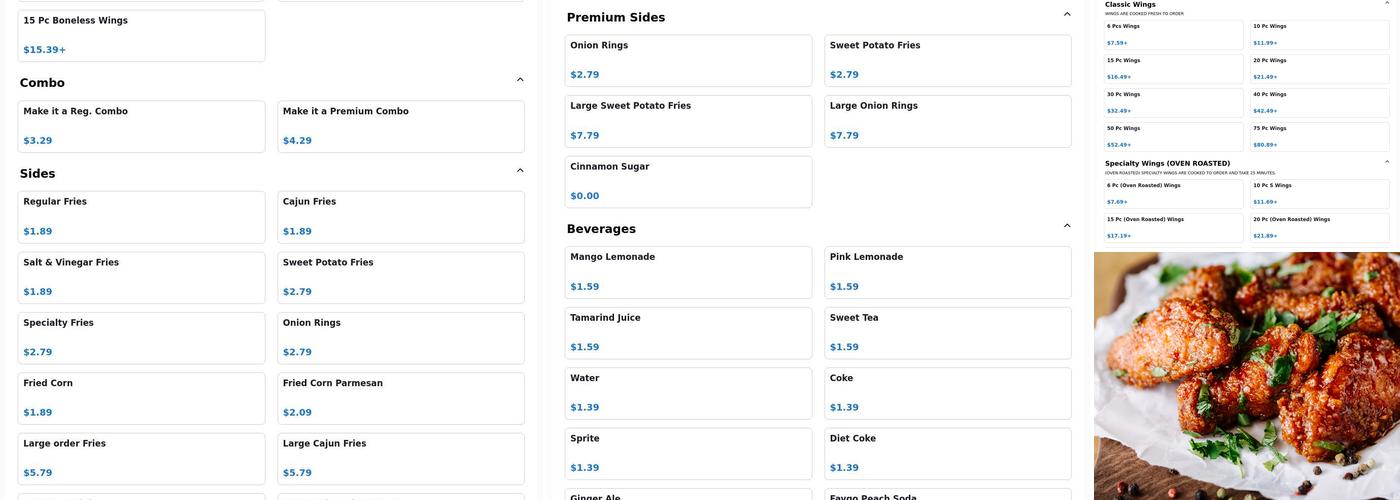Add Make it a Premium Combo
Image resolution: width=1400 pixels, height=500 pixels.
[400, 126]
